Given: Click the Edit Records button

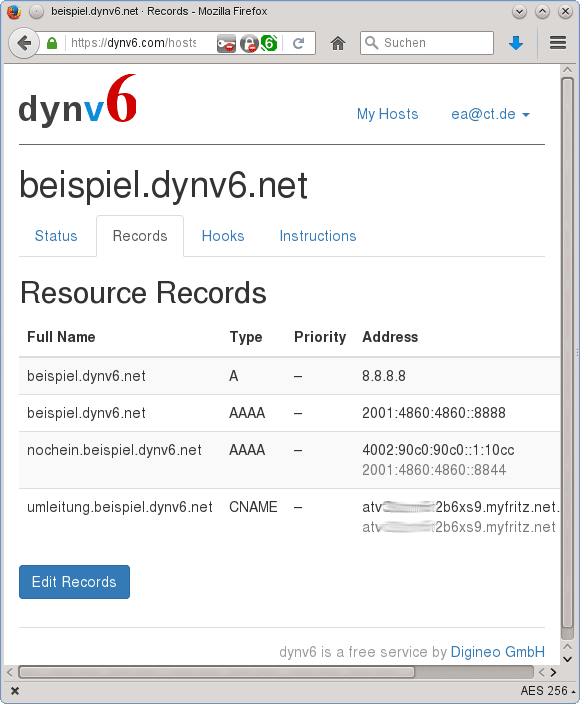Looking at the screenshot, I should 75,582.
